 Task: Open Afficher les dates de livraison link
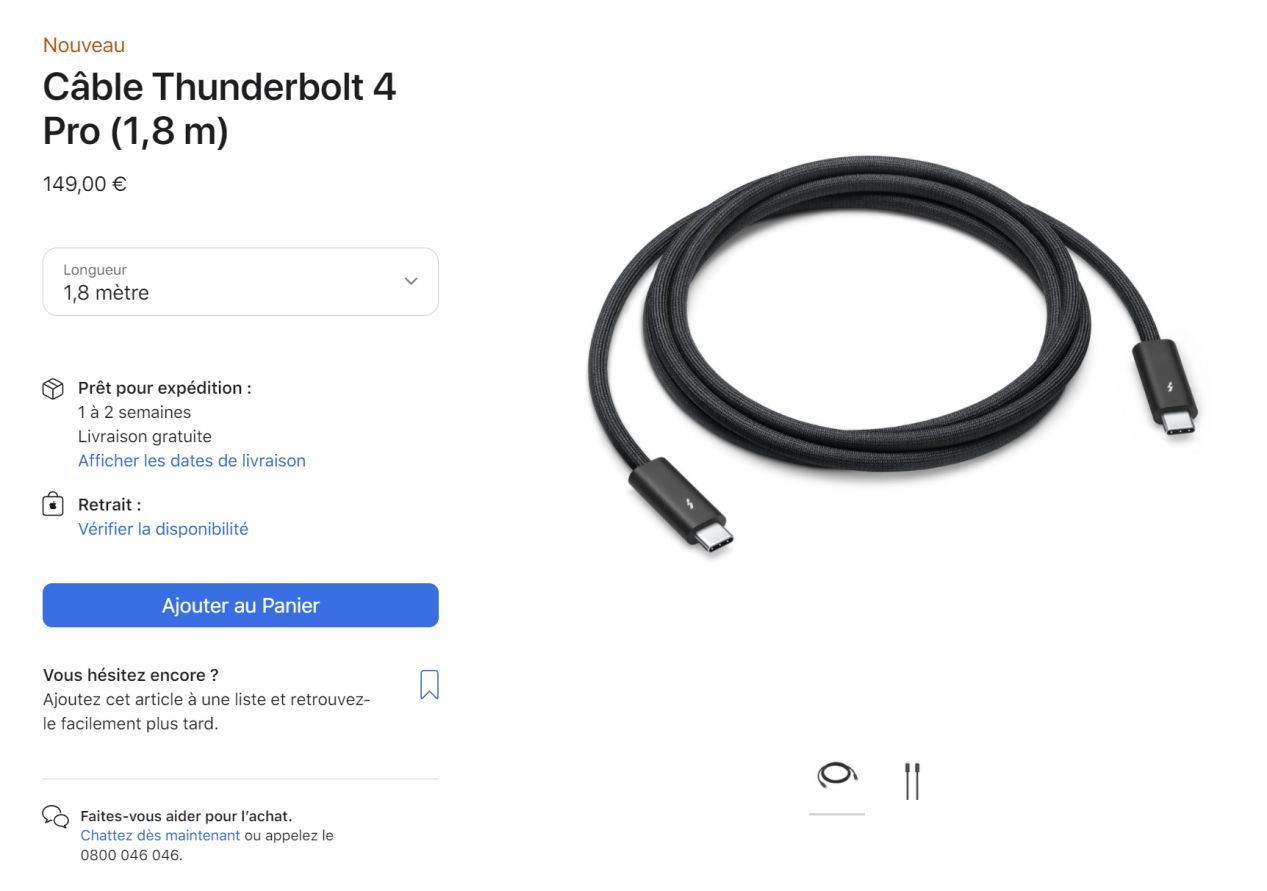pos(192,461)
